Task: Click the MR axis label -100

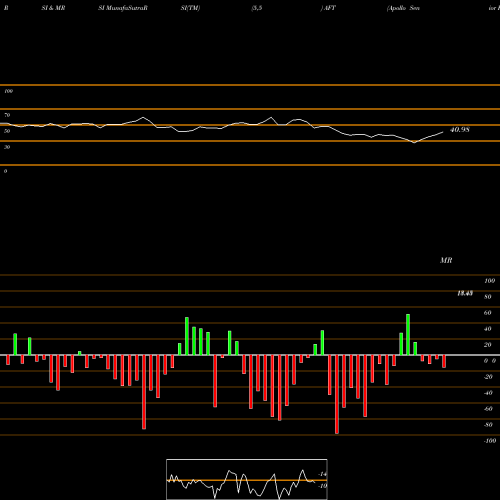Action: [490, 441]
